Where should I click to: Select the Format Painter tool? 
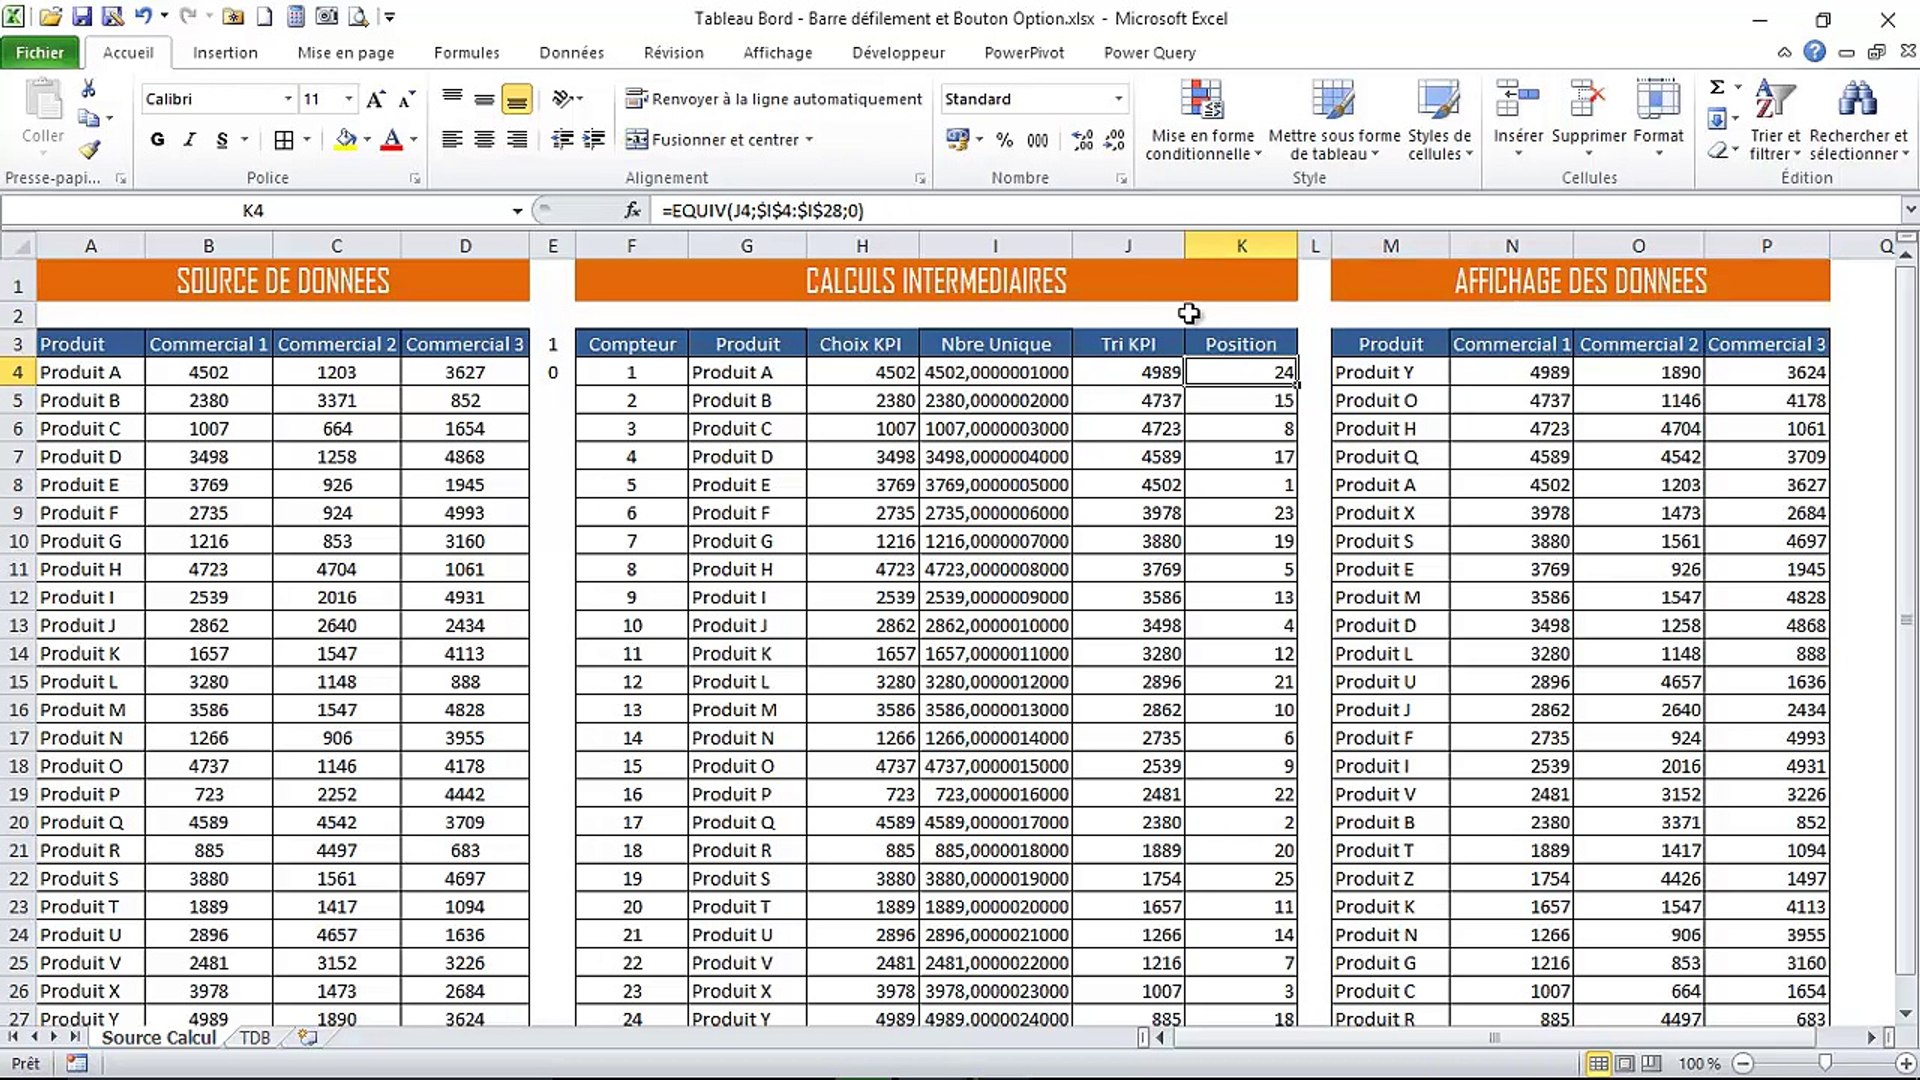(89, 151)
